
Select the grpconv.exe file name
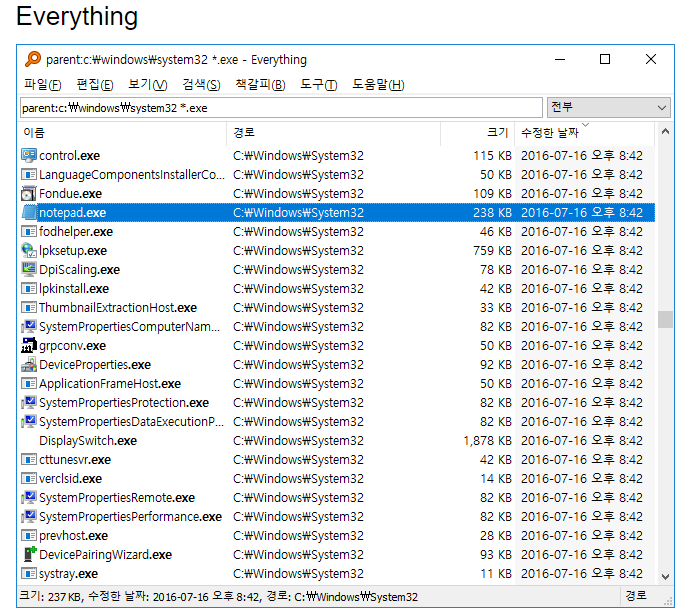pos(72,346)
